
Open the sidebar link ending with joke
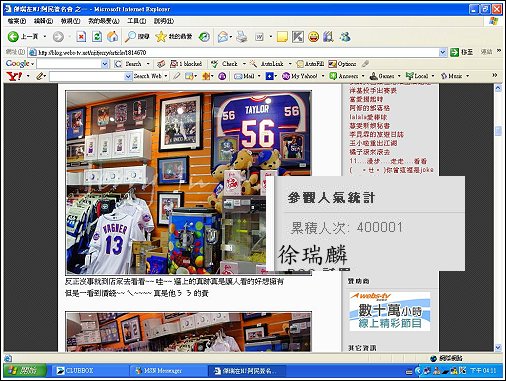click(391, 170)
